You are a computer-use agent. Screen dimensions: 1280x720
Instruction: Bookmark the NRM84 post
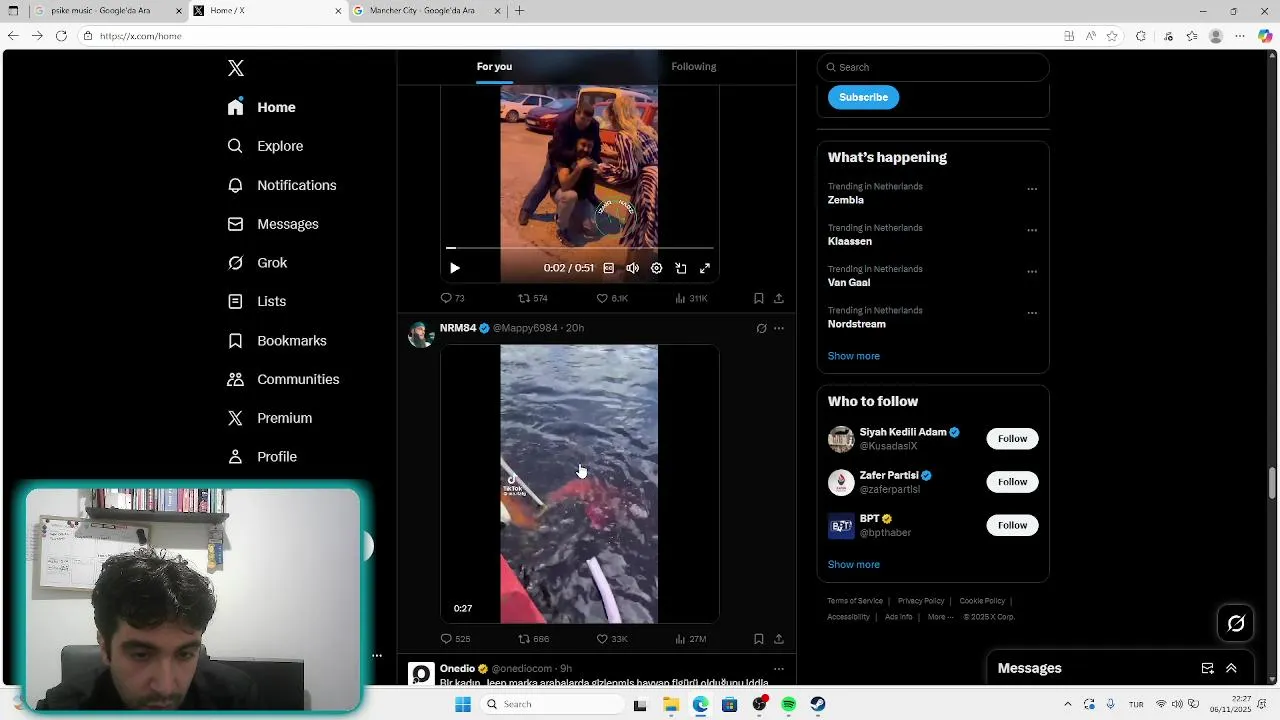(x=759, y=639)
